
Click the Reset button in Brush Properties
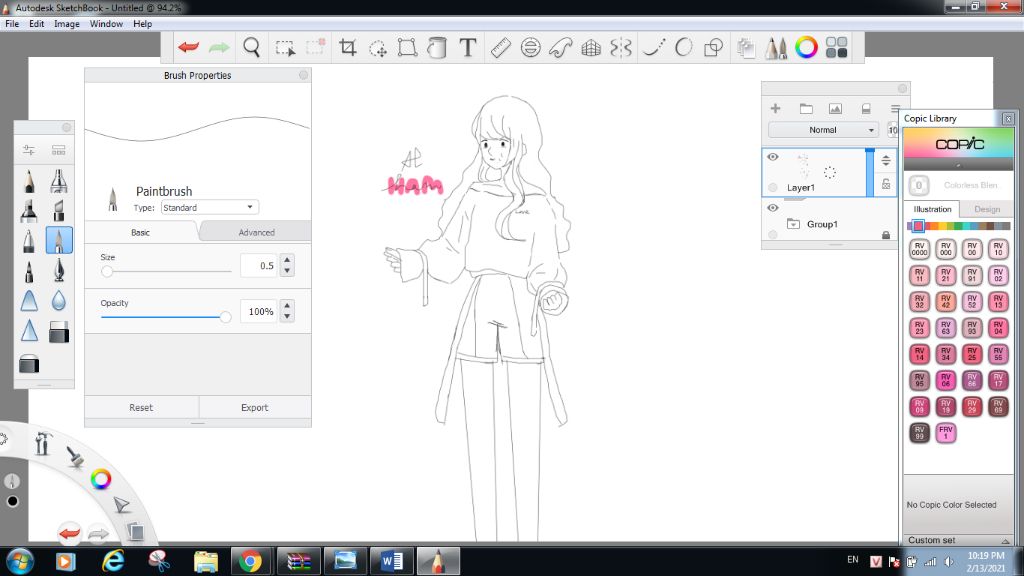141,407
